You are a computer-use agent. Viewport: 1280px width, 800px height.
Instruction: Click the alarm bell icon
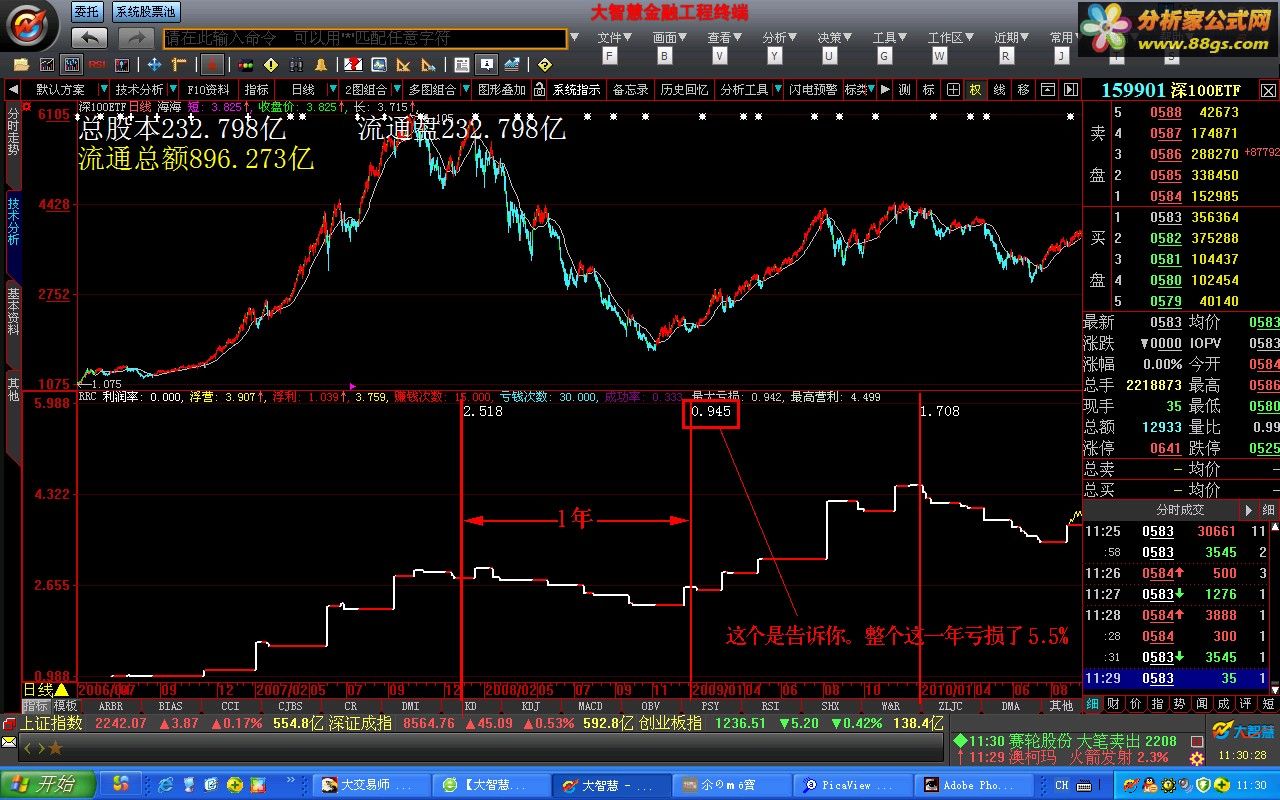point(321,65)
